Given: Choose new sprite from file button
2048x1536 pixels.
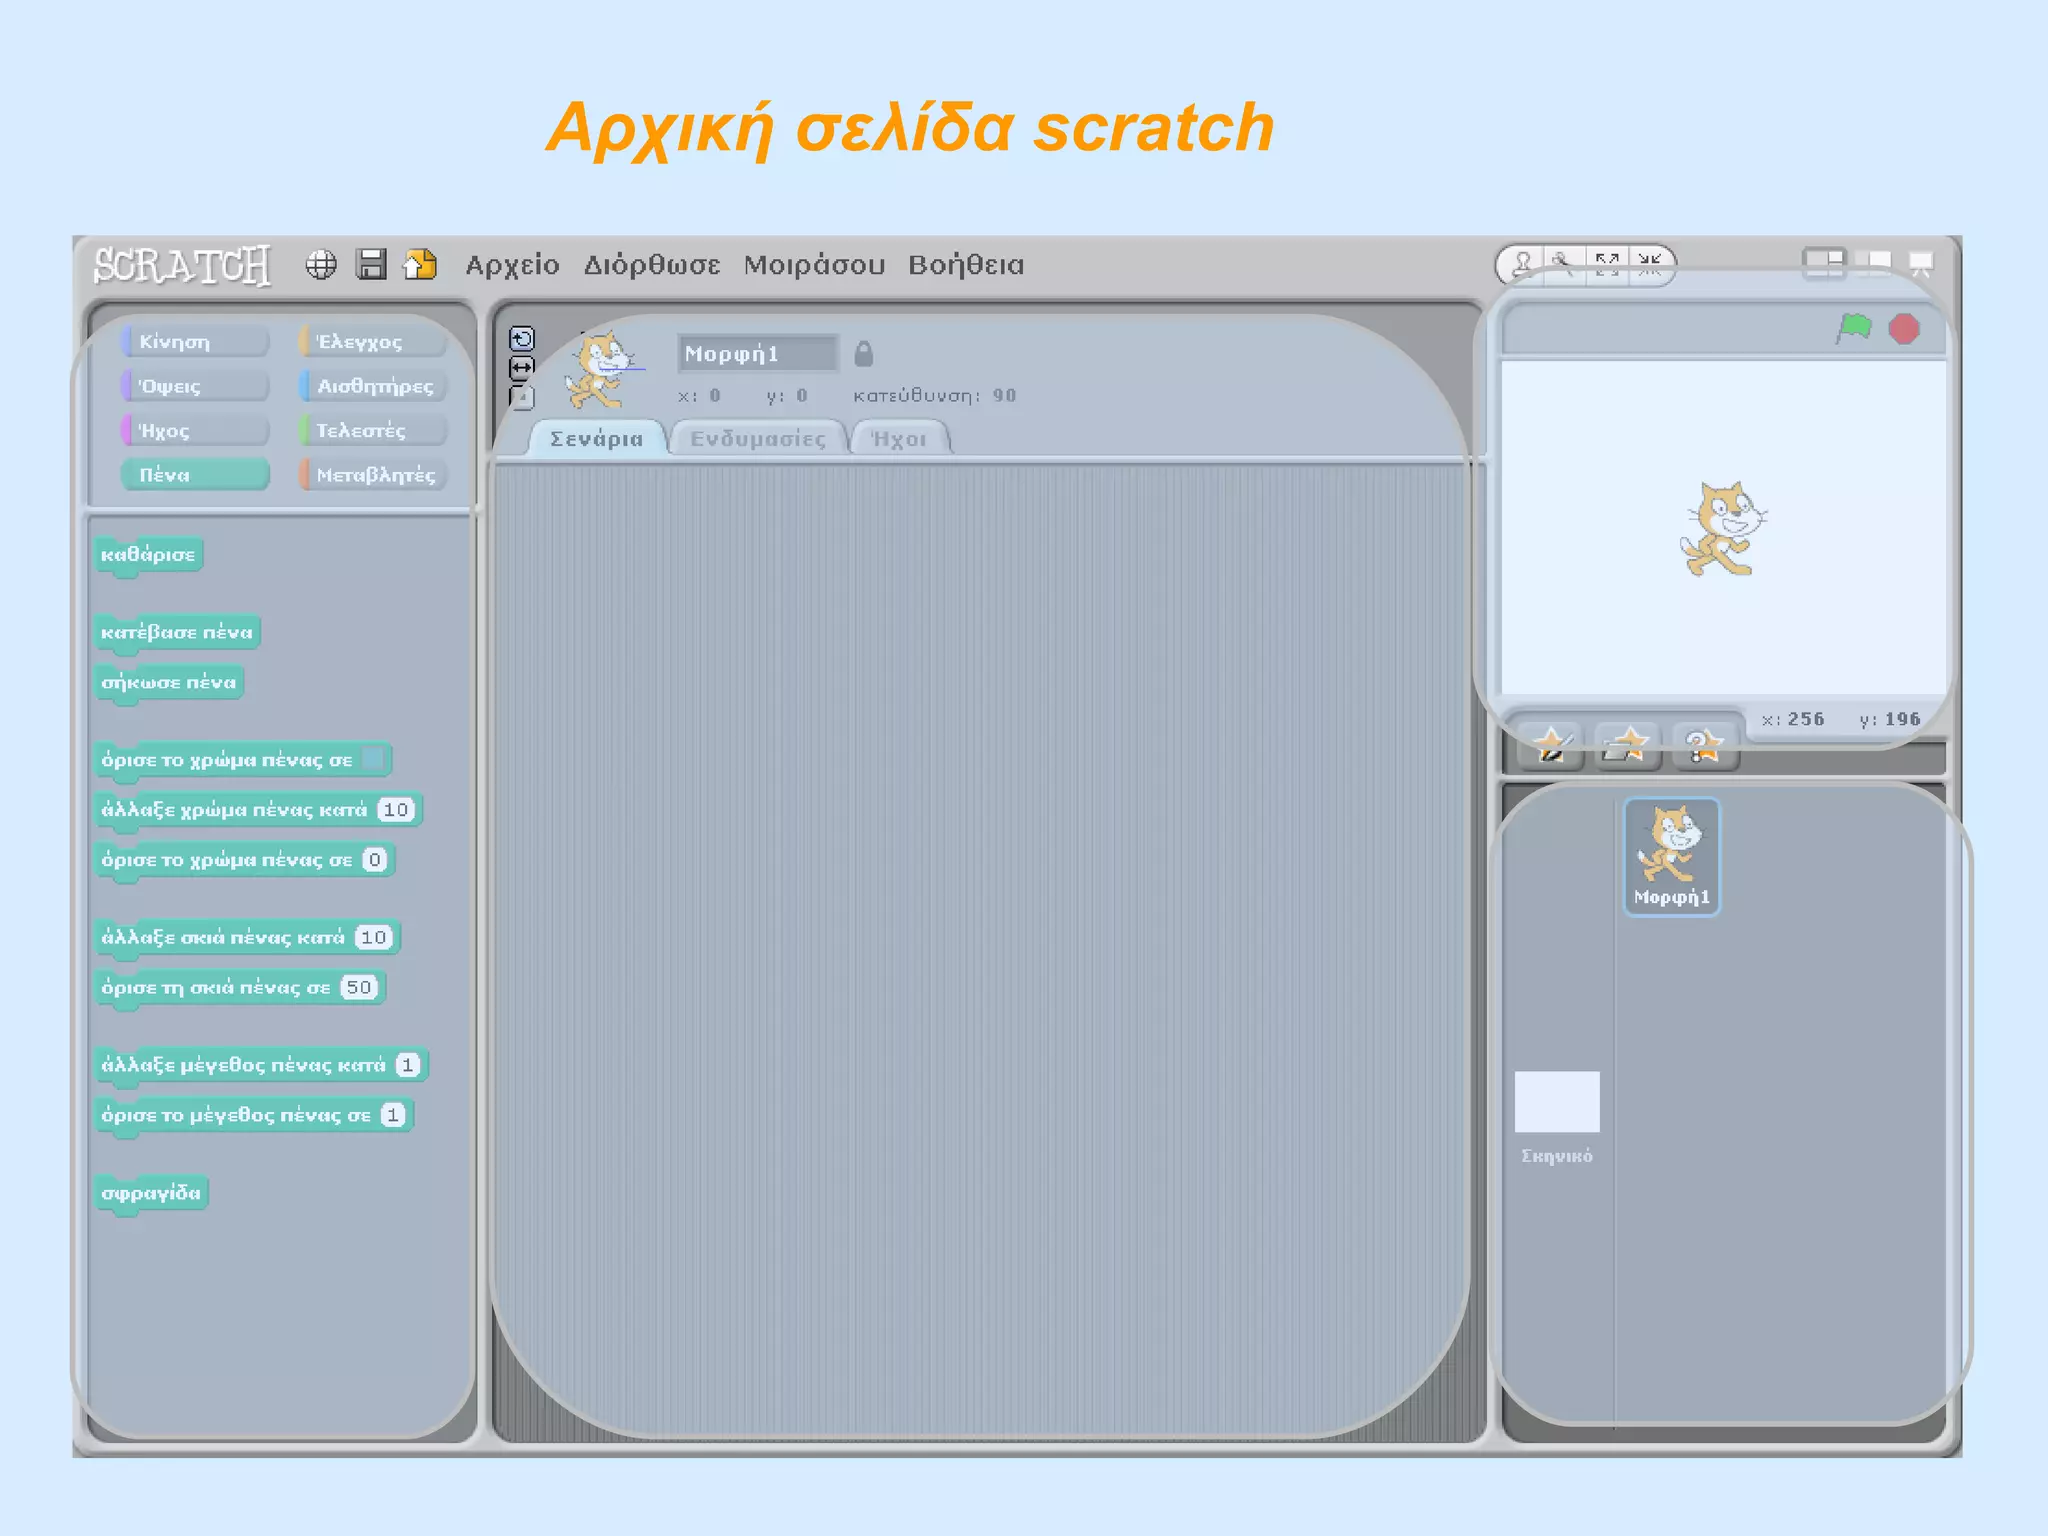Looking at the screenshot, I should tap(1627, 746).
